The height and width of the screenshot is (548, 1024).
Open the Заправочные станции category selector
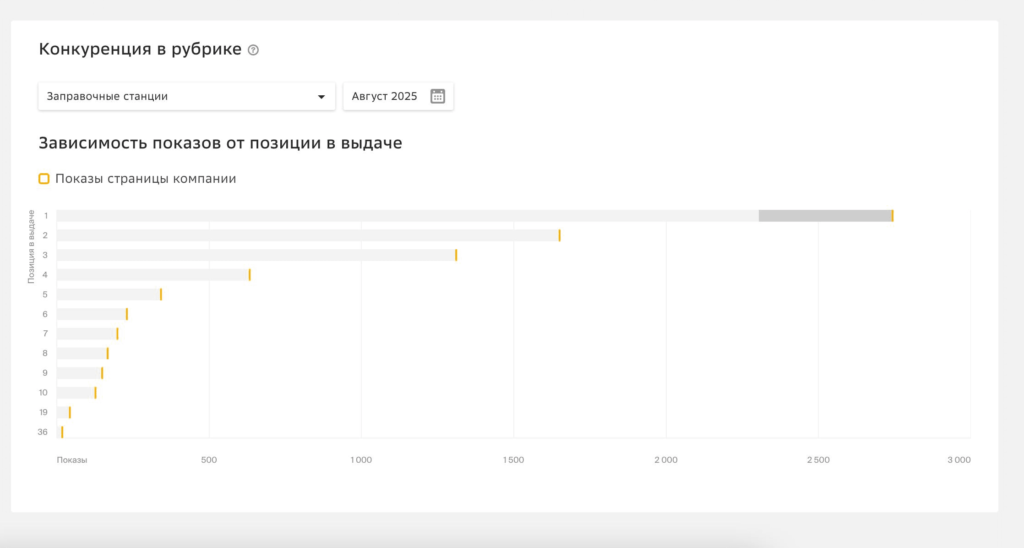[x=187, y=97]
